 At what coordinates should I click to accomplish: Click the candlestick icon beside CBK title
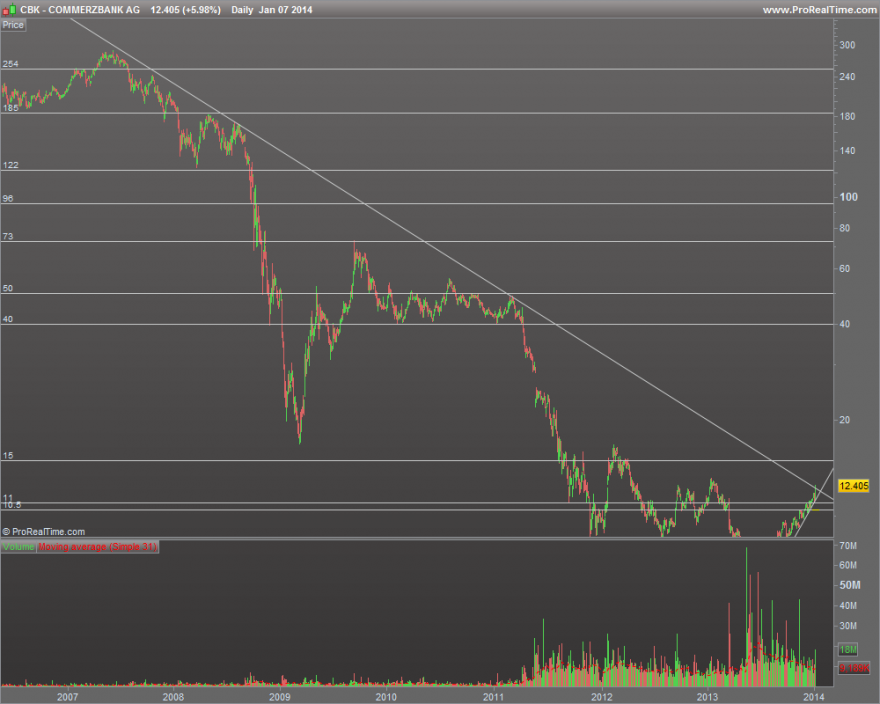9,10
